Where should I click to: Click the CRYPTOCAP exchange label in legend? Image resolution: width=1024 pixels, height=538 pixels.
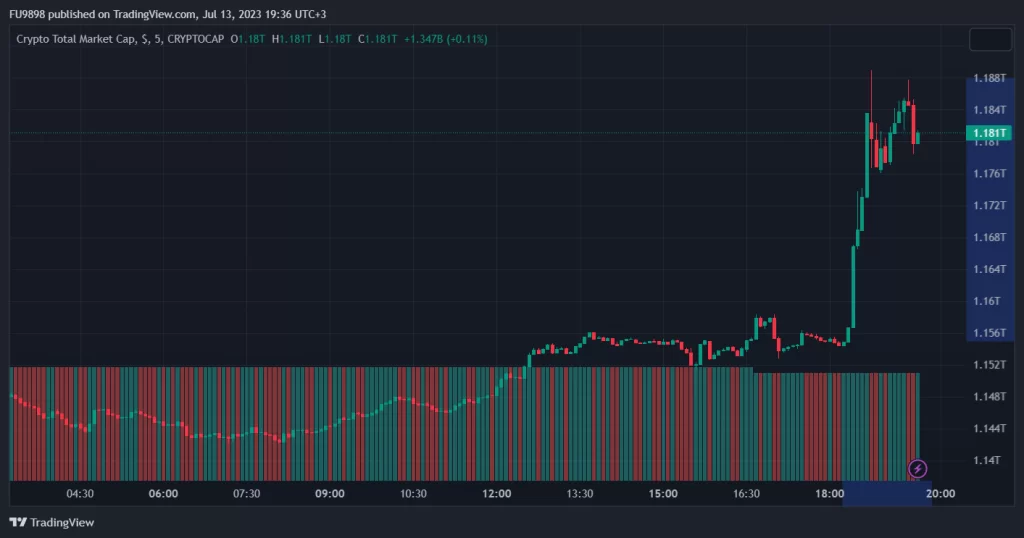click(196, 39)
